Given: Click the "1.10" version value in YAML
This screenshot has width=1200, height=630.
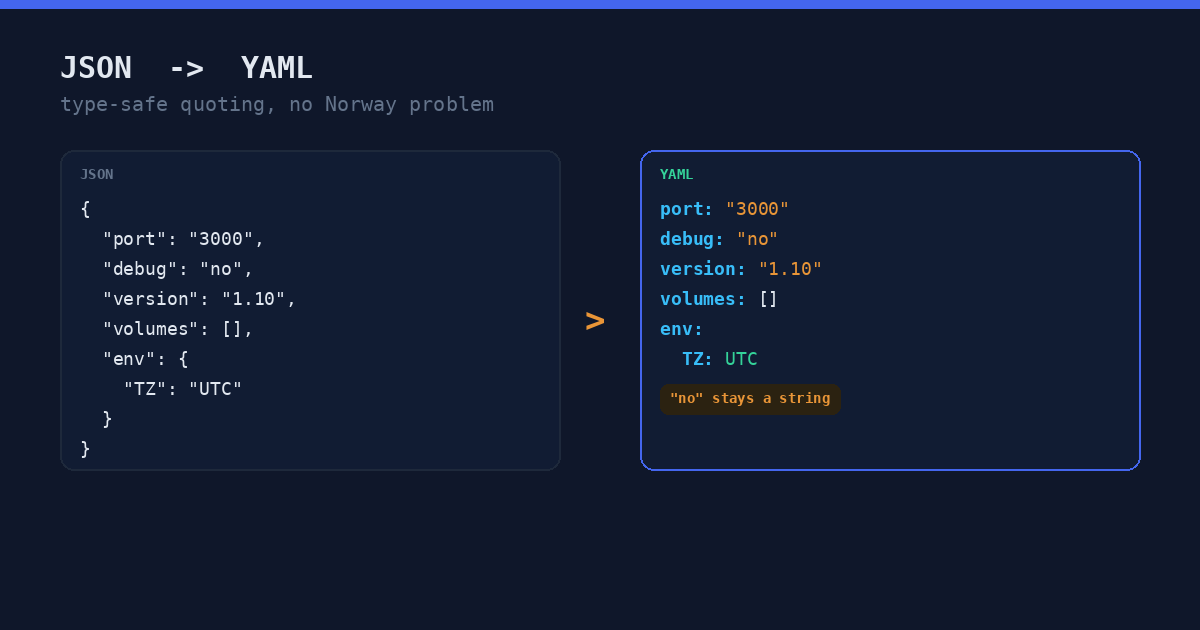Looking at the screenshot, I should [790, 269].
